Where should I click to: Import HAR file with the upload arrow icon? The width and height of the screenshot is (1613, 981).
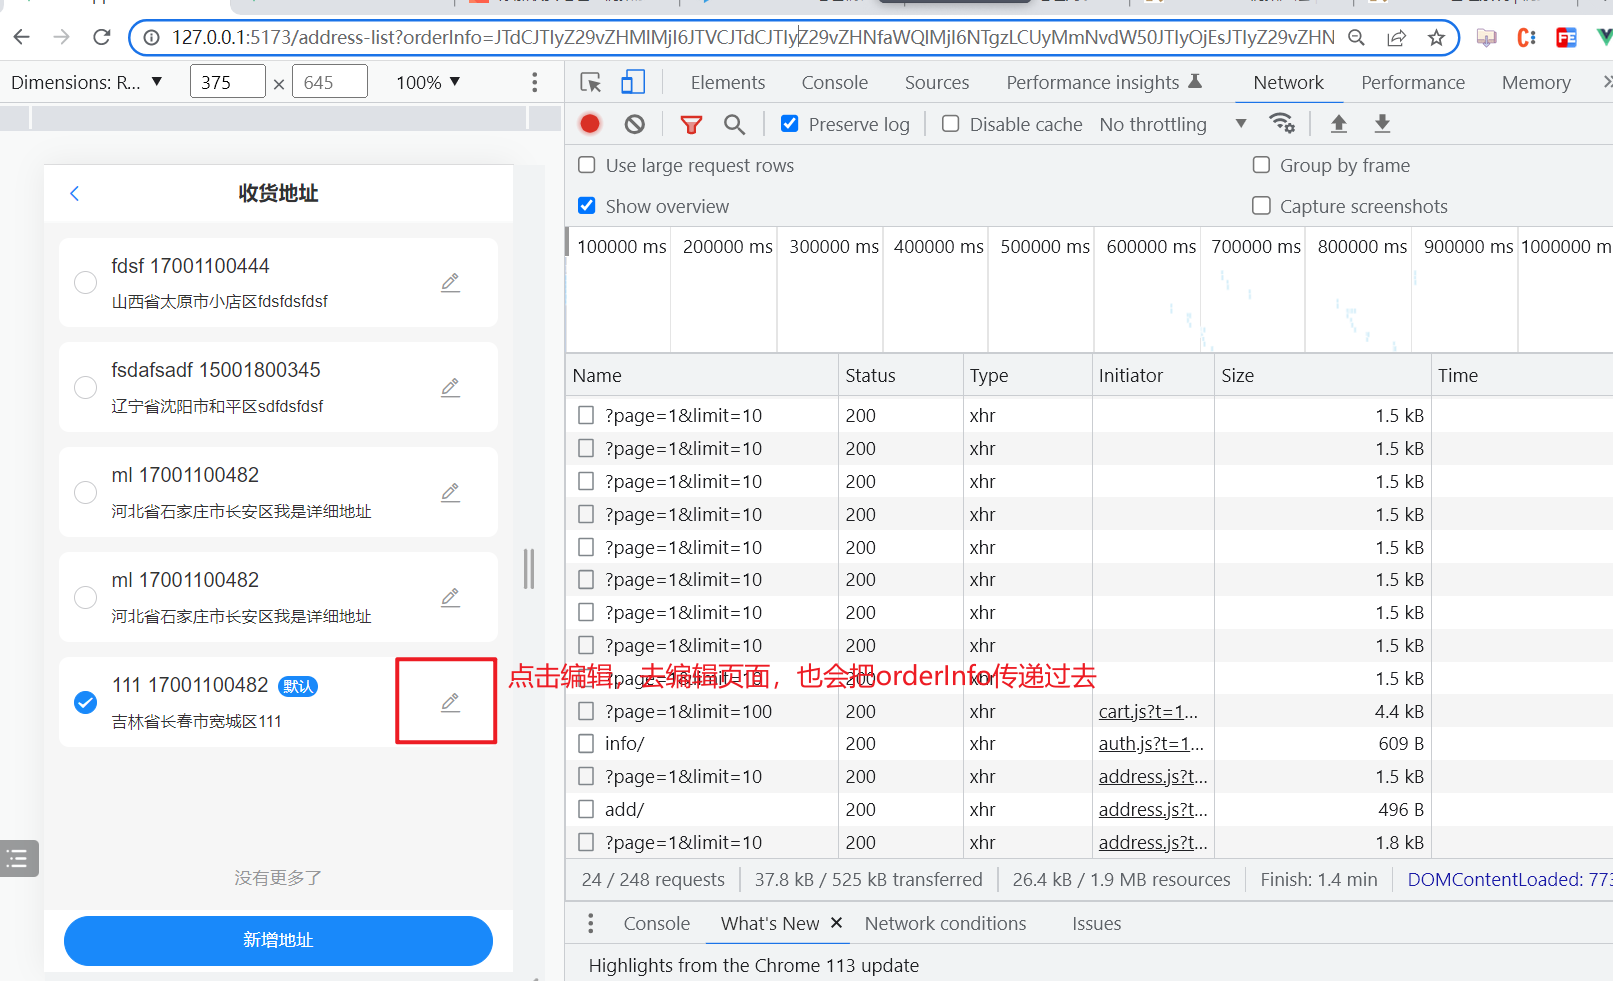coord(1339,124)
